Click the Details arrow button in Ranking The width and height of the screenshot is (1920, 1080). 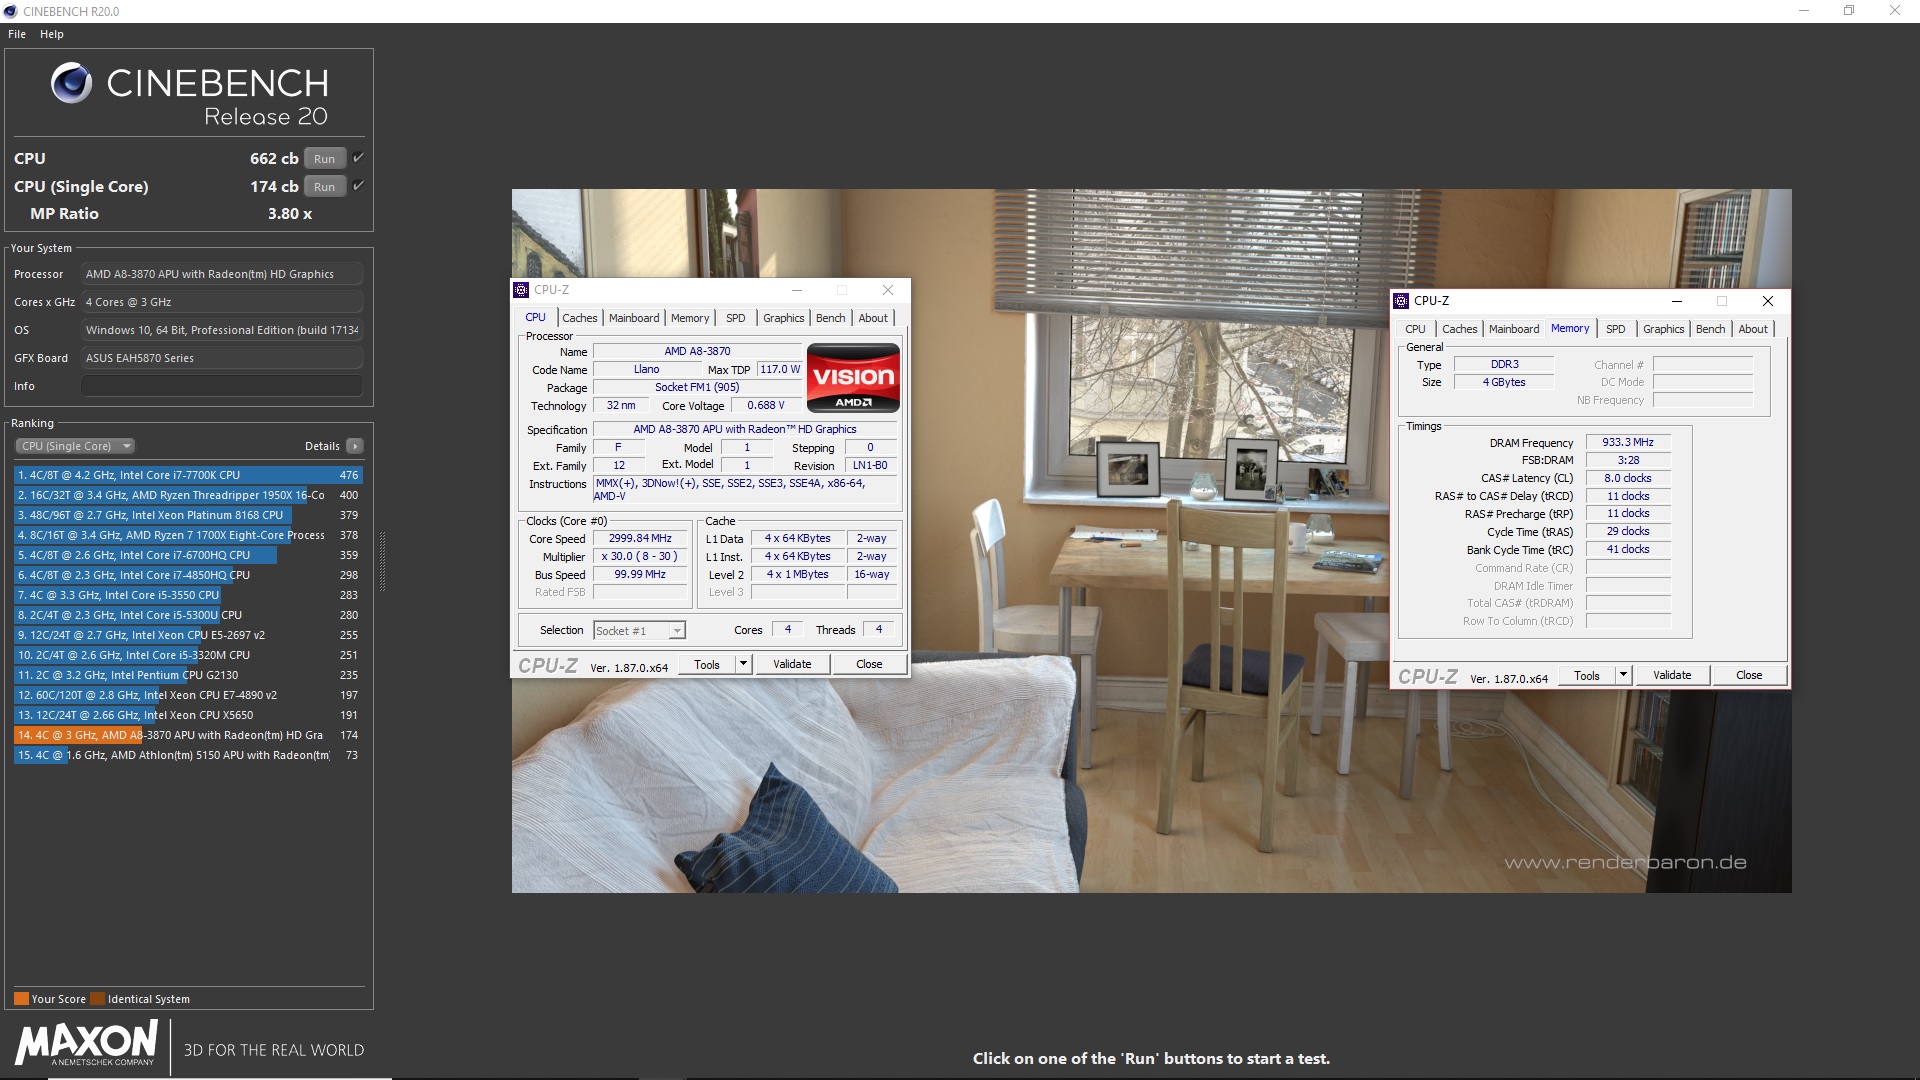[x=355, y=446]
